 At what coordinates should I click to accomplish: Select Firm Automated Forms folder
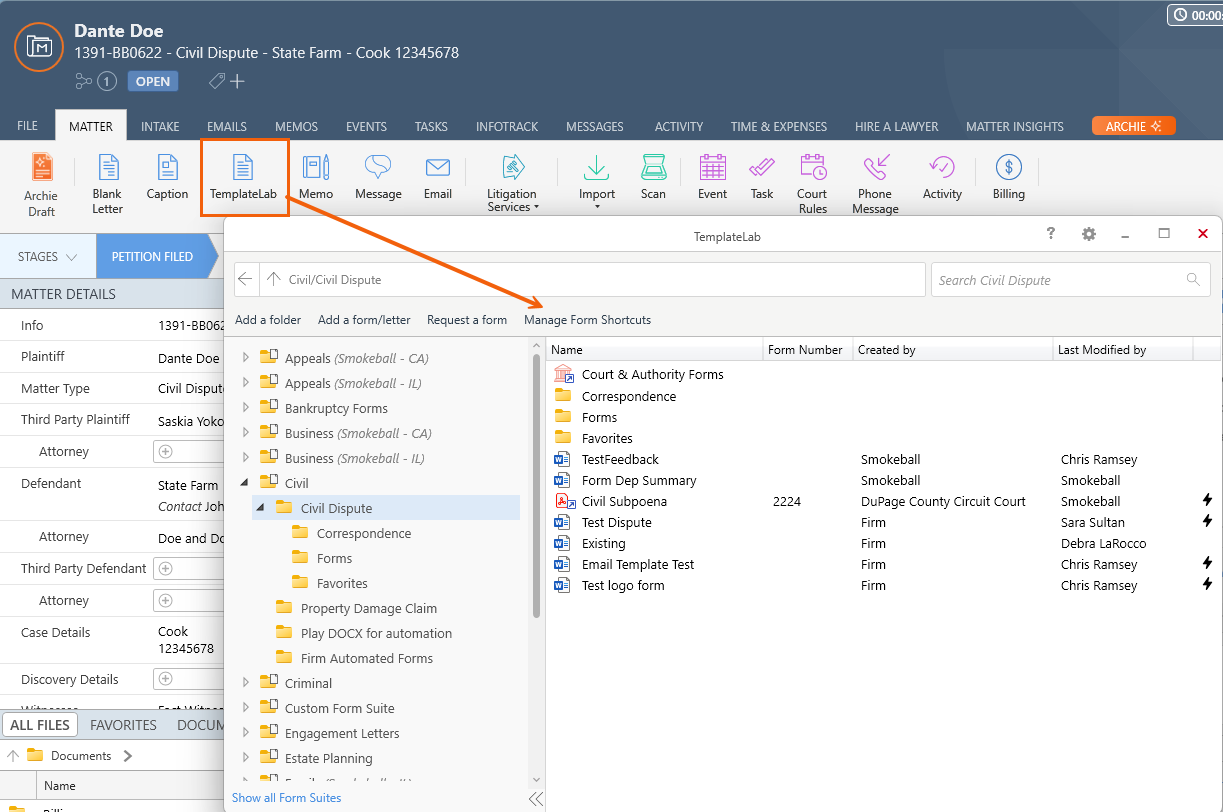[x=367, y=658]
